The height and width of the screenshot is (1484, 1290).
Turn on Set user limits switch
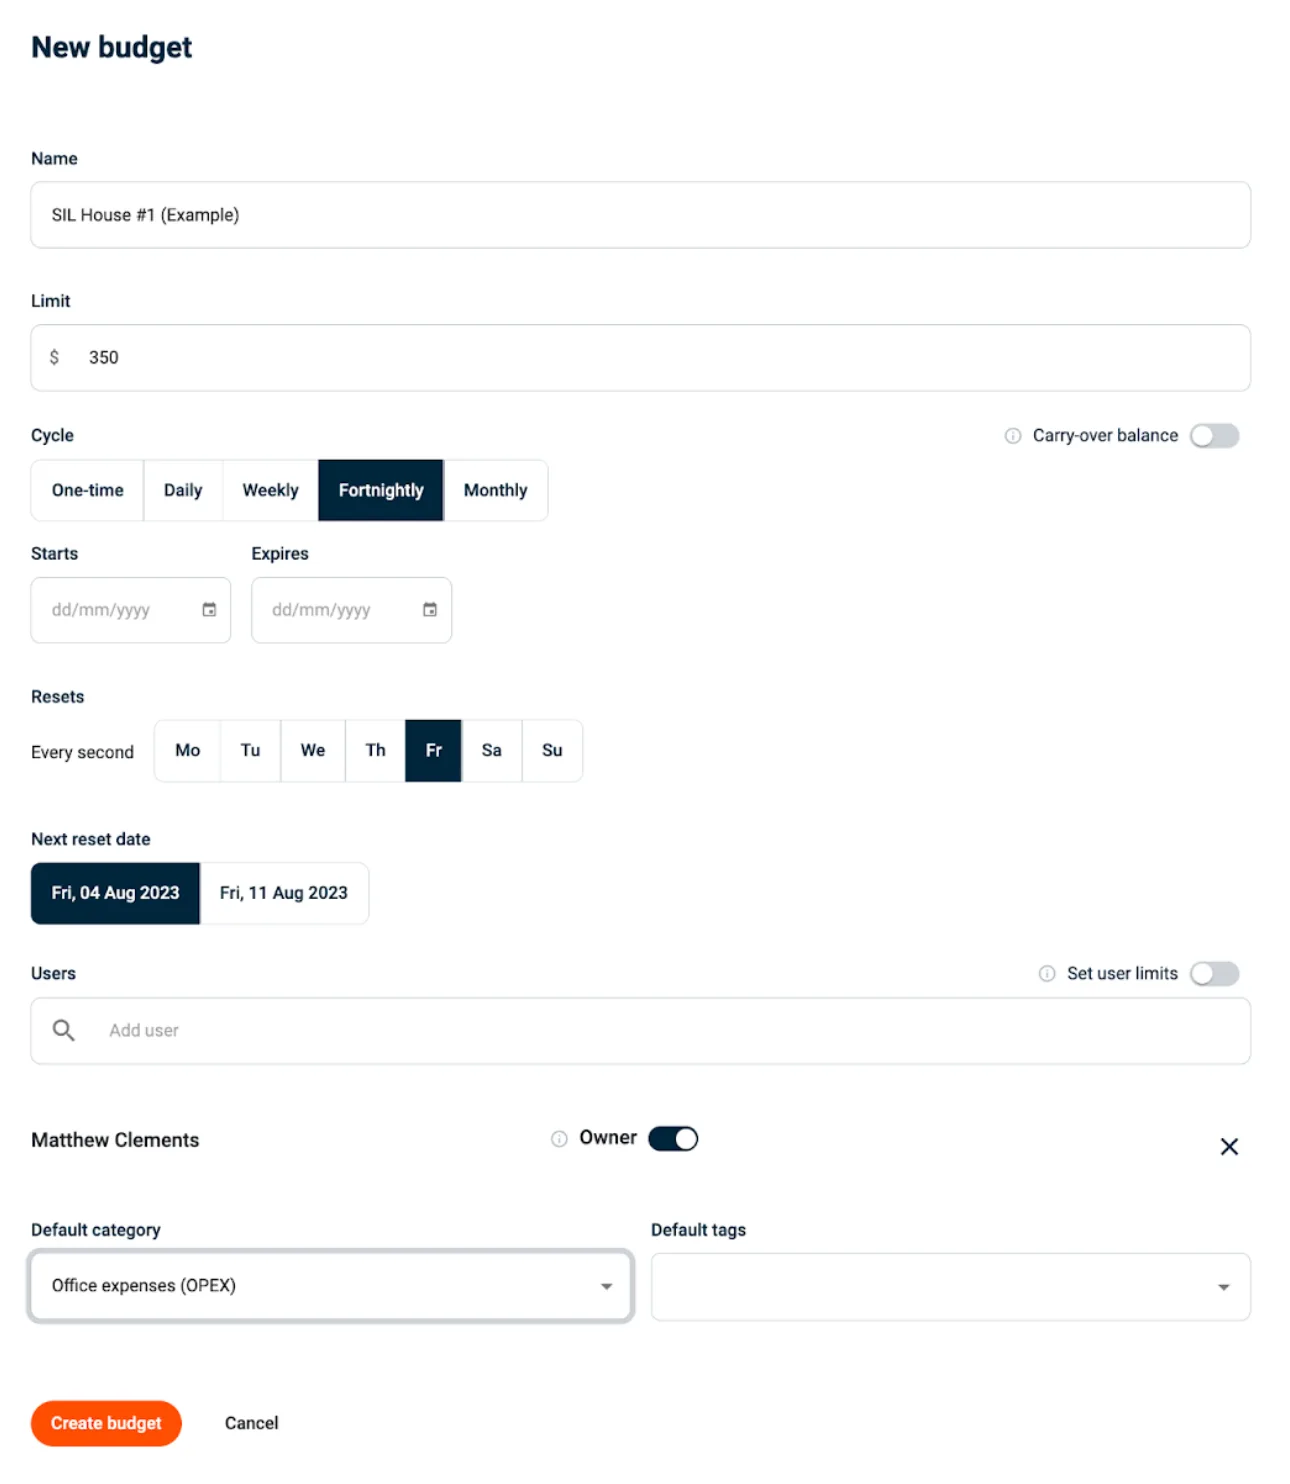click(x=1214, y=974)
